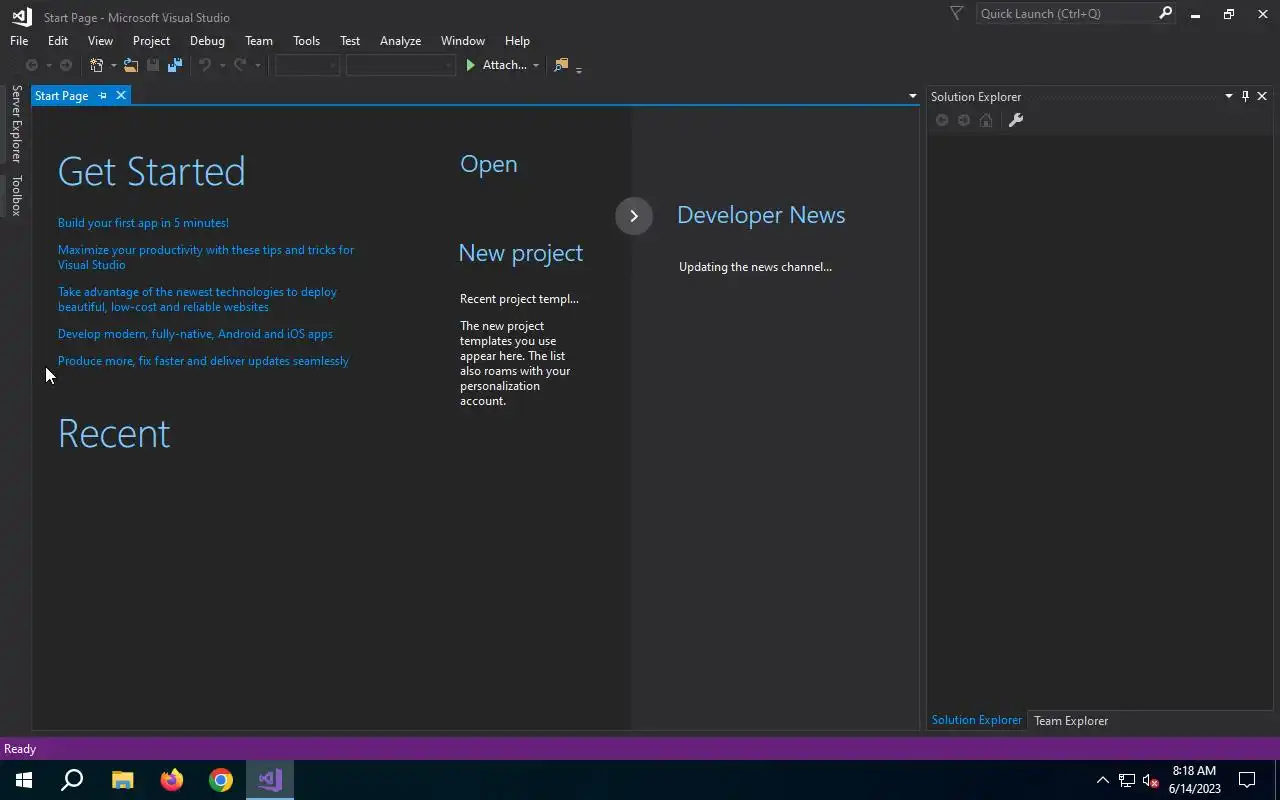Click 'Develop modern, fully-native, Android and iOS apps' link
The height and width of the screenshot is (800, 1280).
tap(195, 334)
